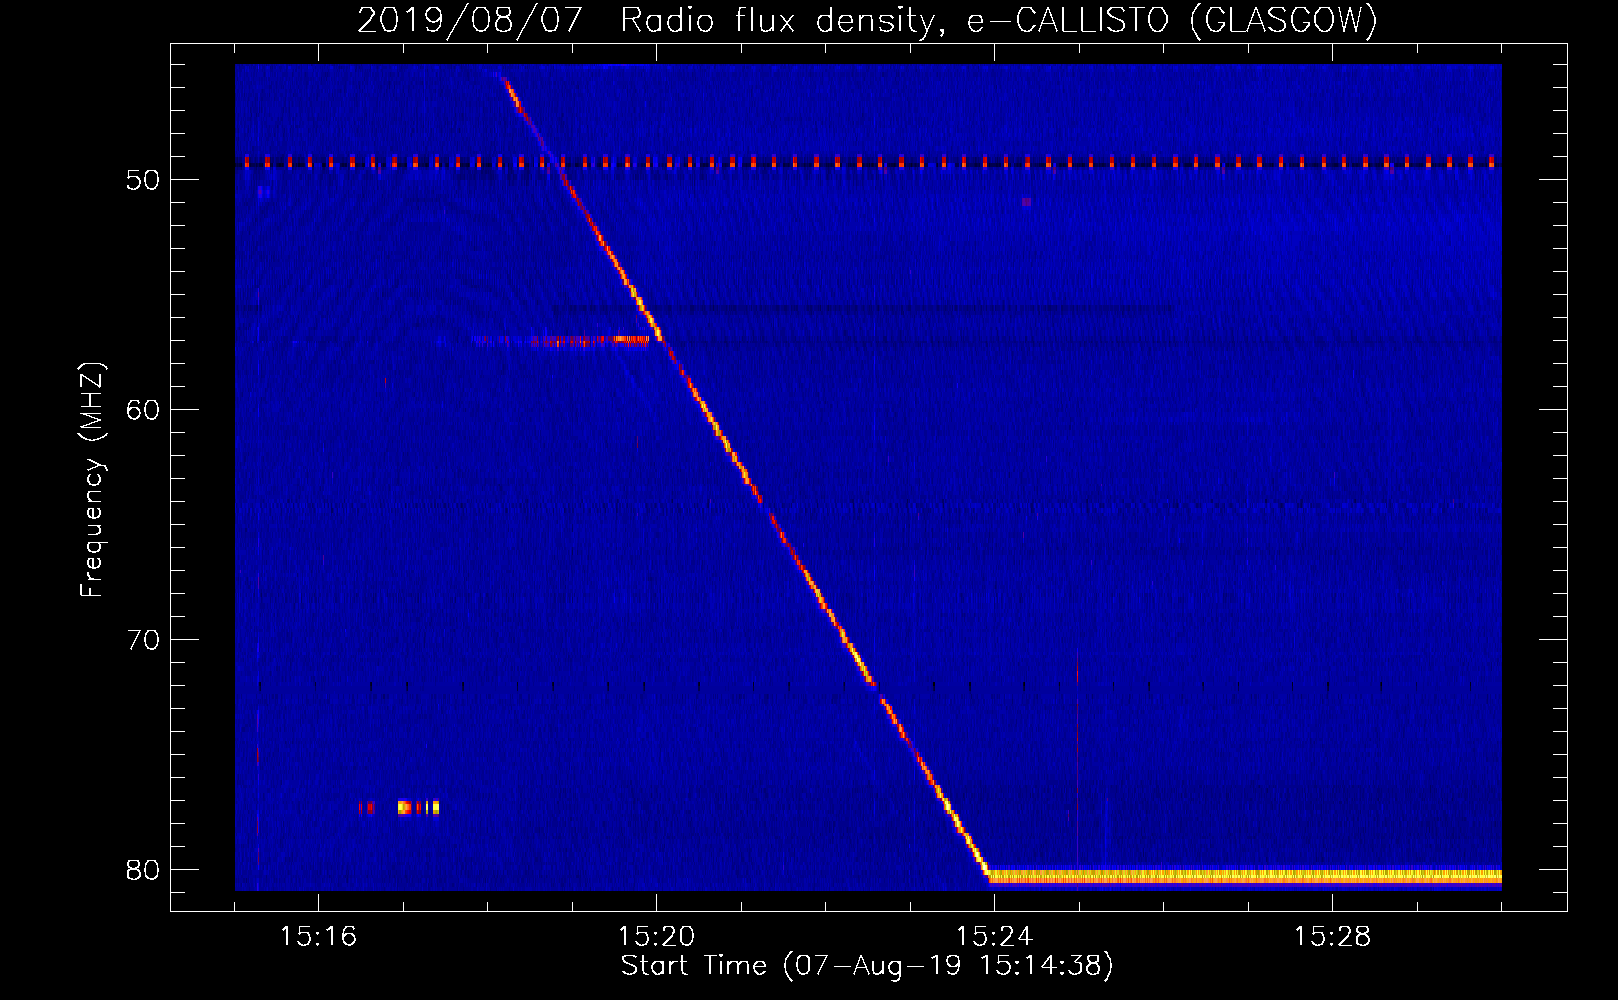Screen dimensions: 1618x1000
Task: Click the 80 frequency tick label
Action: [x=144, y=870]
